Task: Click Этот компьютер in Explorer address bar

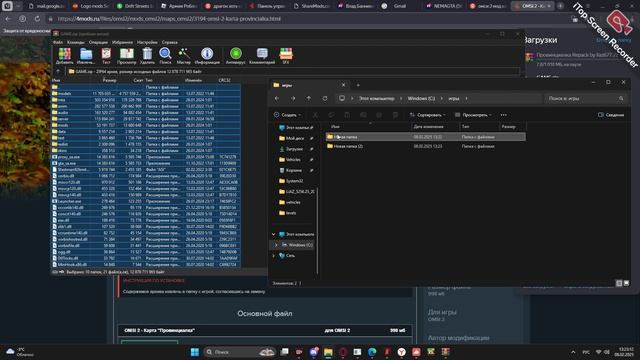Action: coord(376,98)
